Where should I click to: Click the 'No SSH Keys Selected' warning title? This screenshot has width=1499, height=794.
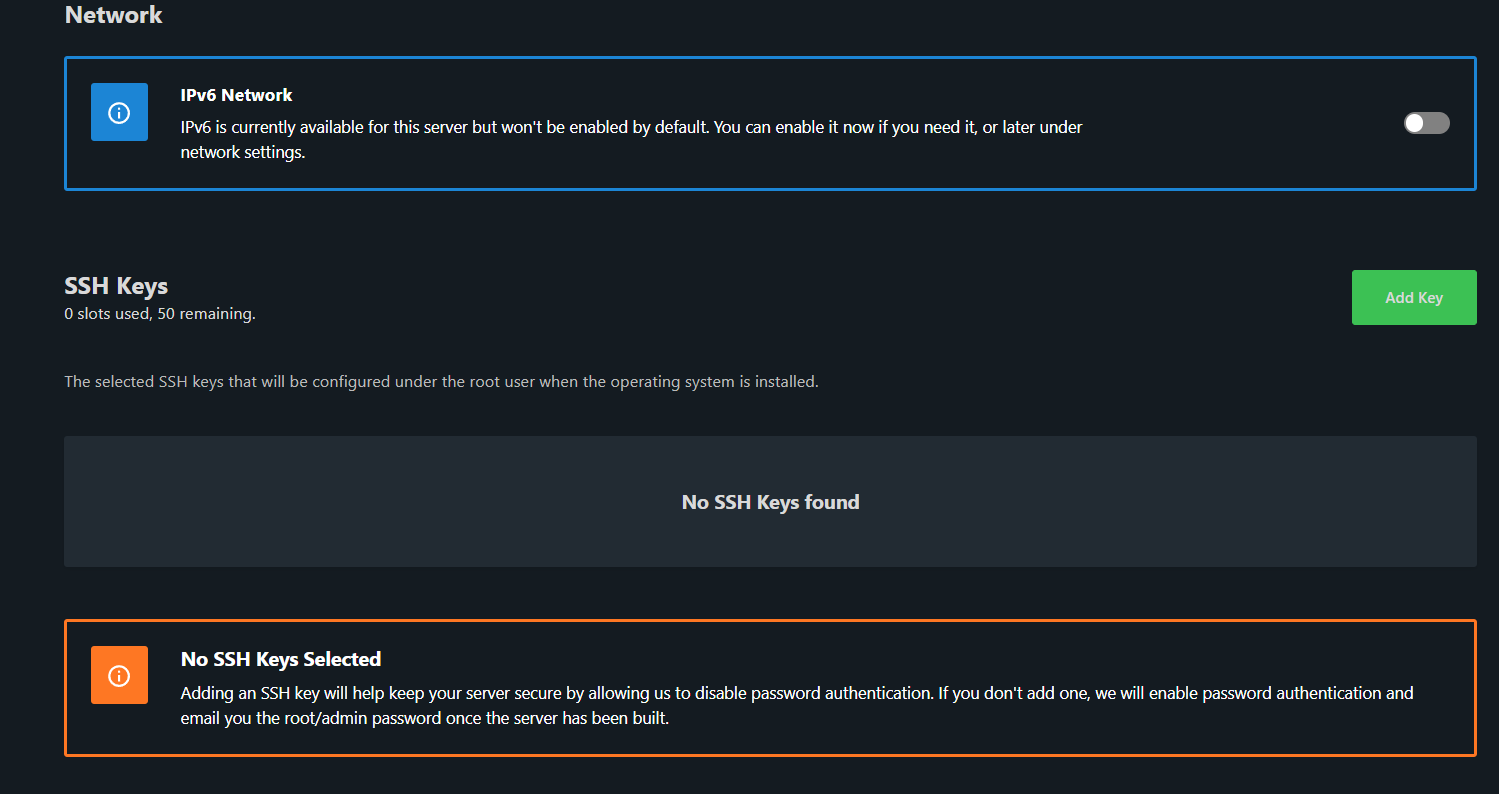pos(281,659)
